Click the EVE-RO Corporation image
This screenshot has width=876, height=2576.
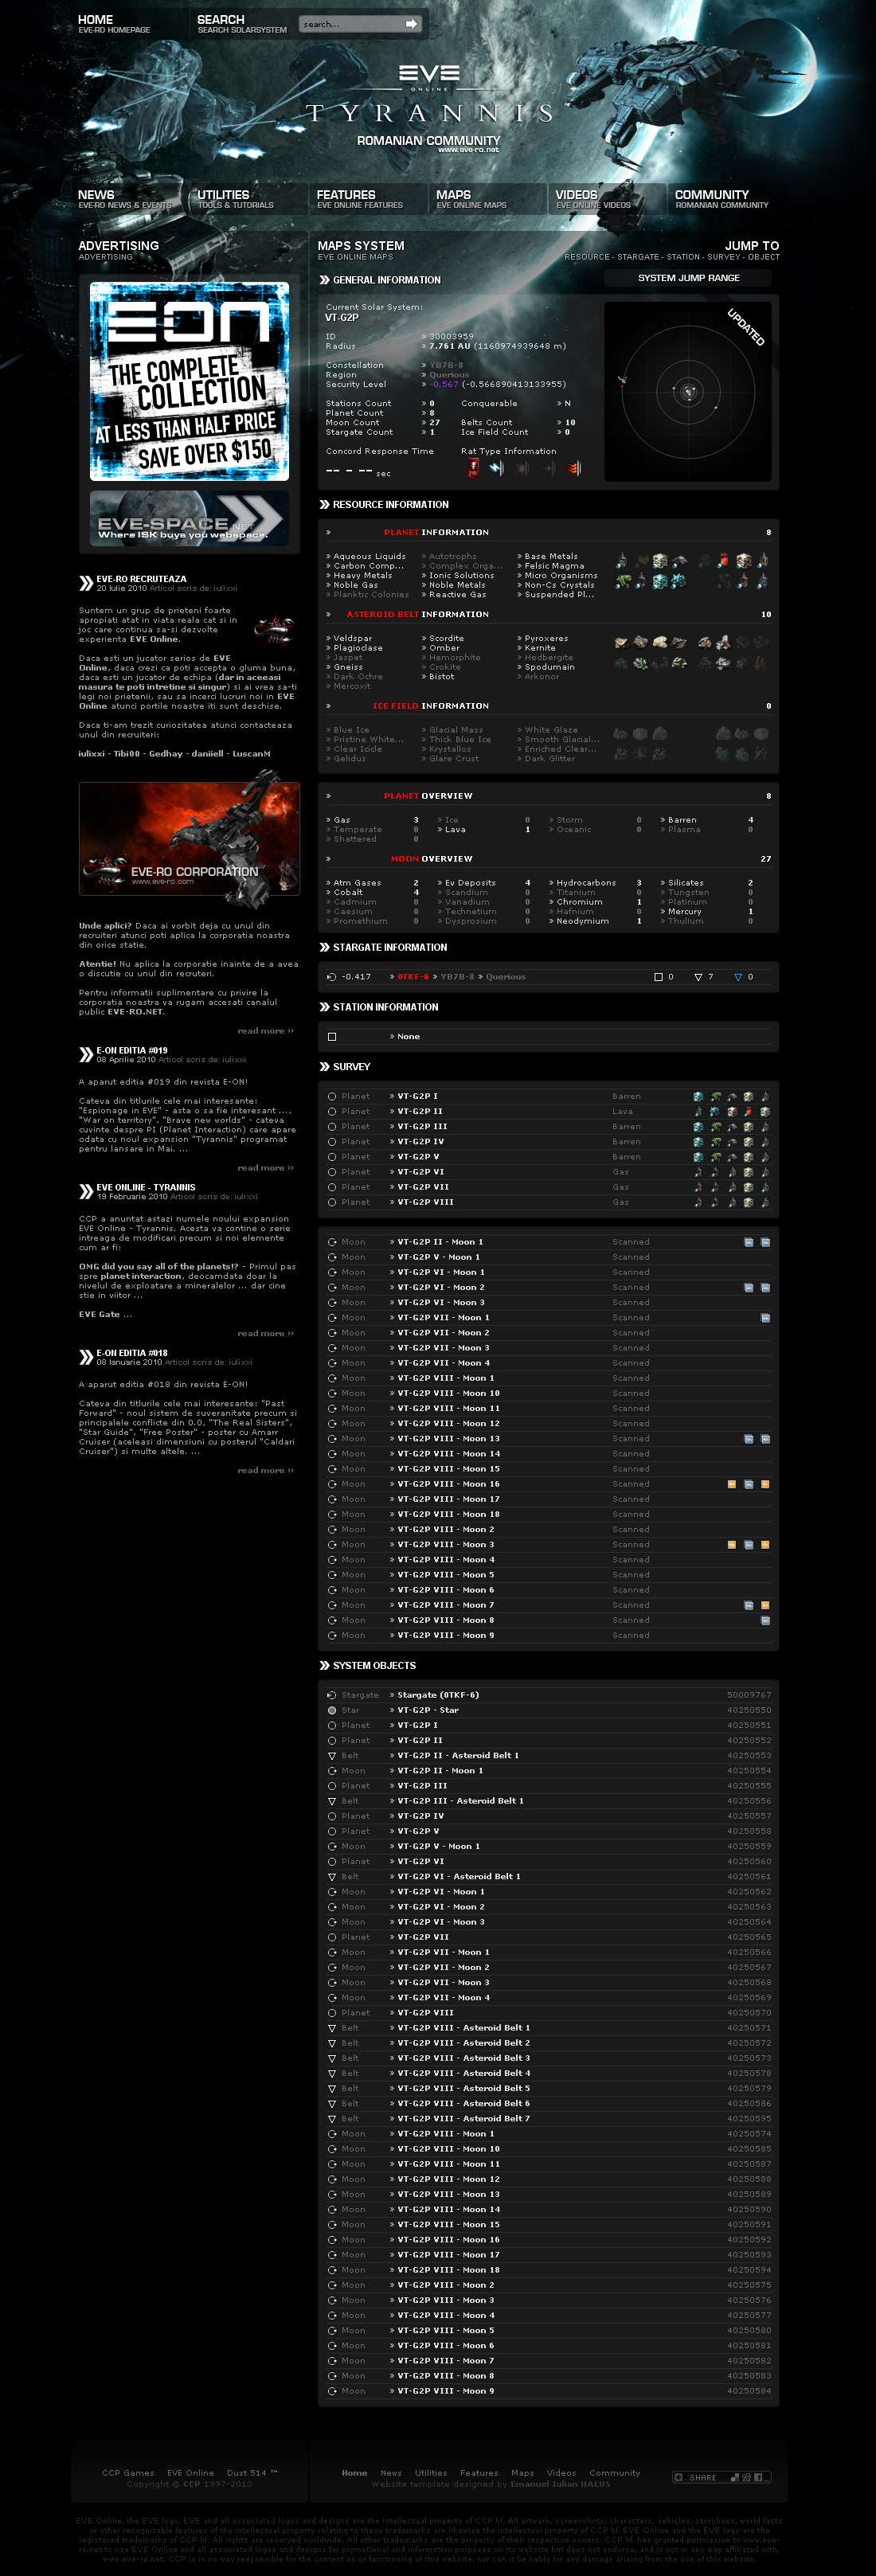[x=189, y=838]
